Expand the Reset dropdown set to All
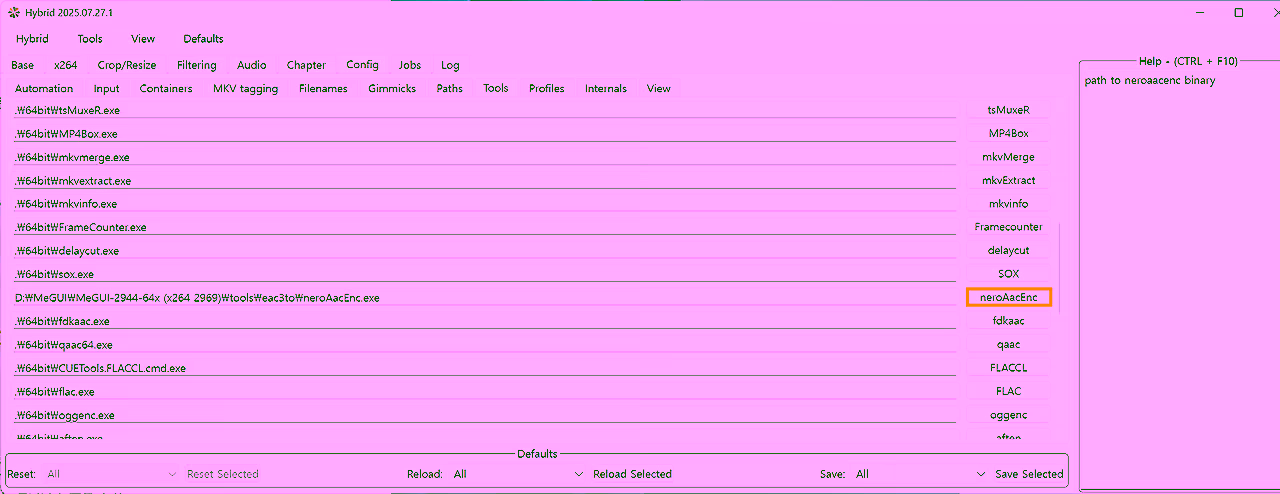The height and width of the screenshot is (494, 1280). 111,474
